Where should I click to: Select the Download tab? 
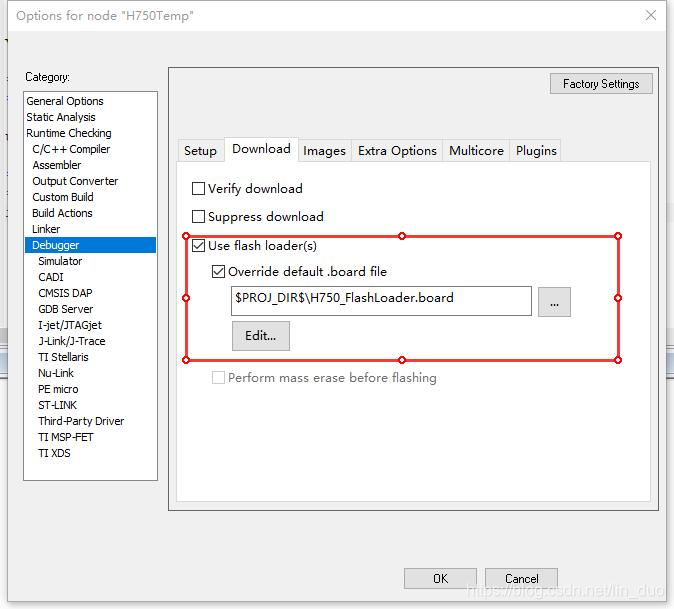261,149
